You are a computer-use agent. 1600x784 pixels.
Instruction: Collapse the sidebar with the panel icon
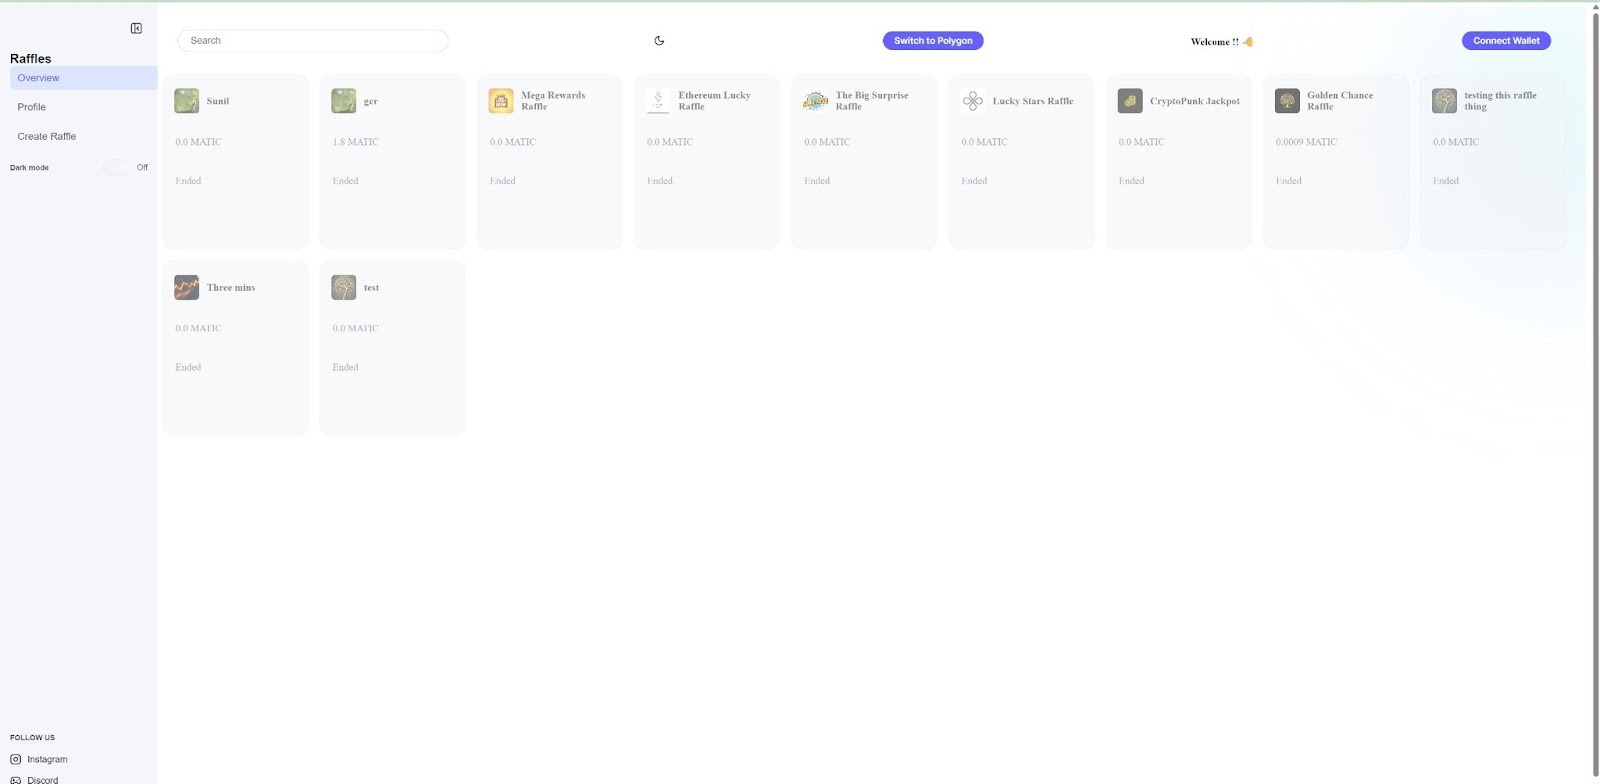point(136,28)
